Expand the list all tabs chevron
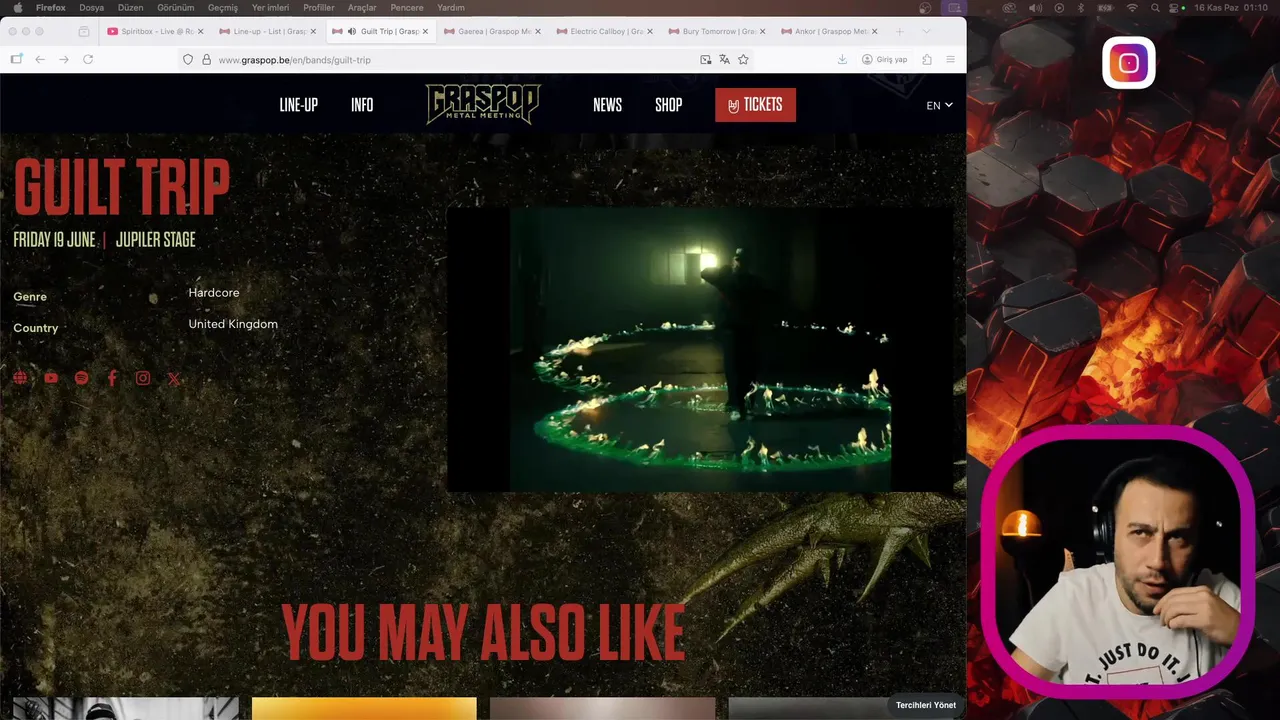Viewport: 1280px width, 720px height. (x=926, y=31)
